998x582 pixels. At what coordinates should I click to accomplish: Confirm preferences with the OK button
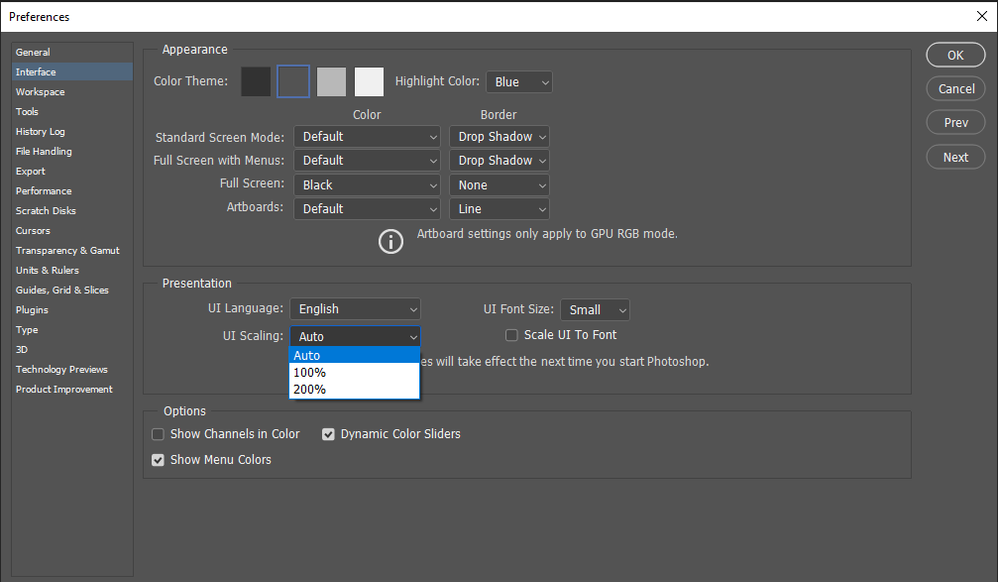pyautogui.click(x=955, y=55)
